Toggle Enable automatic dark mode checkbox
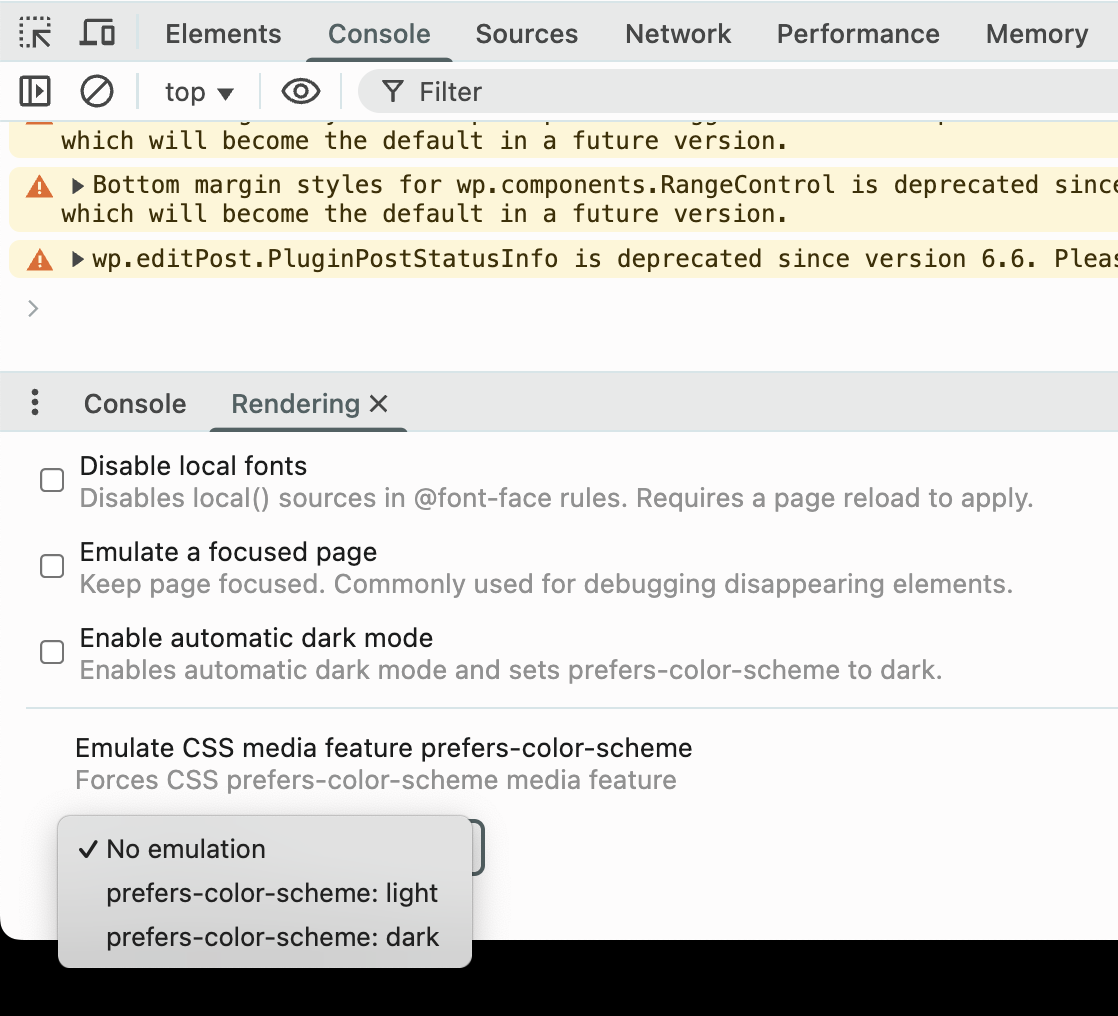Viewport: 1118px width, 1016px height. click(x=52, y=653)
